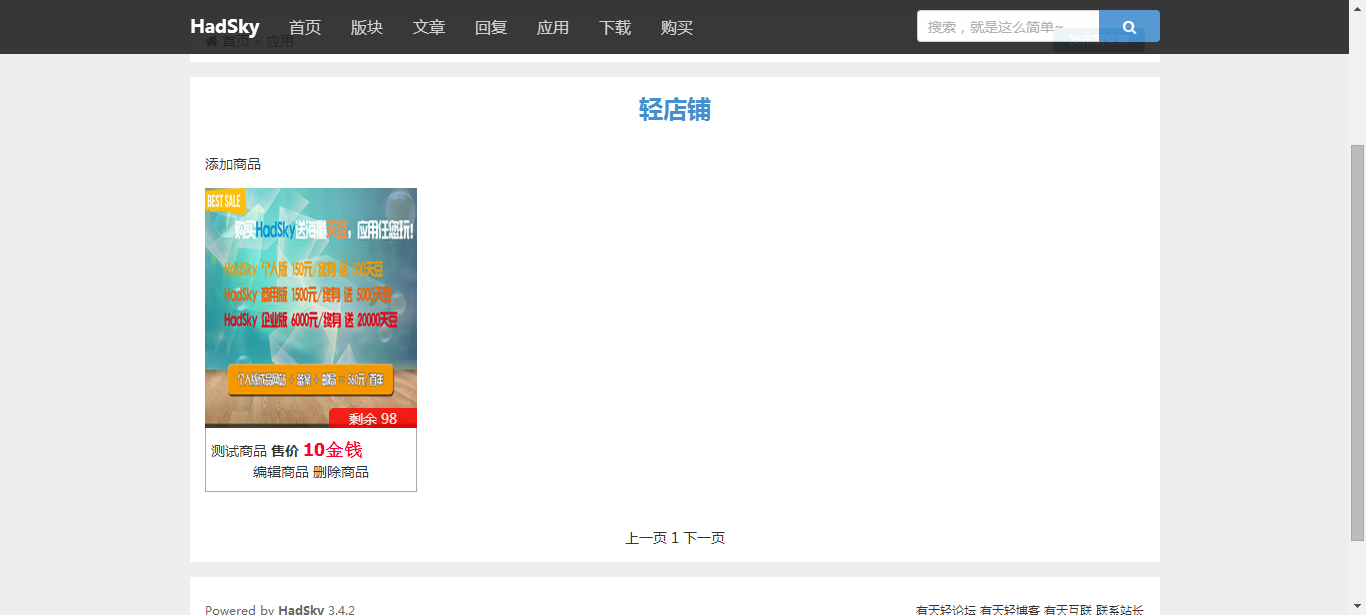This screenshot has height=615, width=1366.
Task: Go to previous page via 上一页
Action: pyautogui.click(x=646, y=538)
